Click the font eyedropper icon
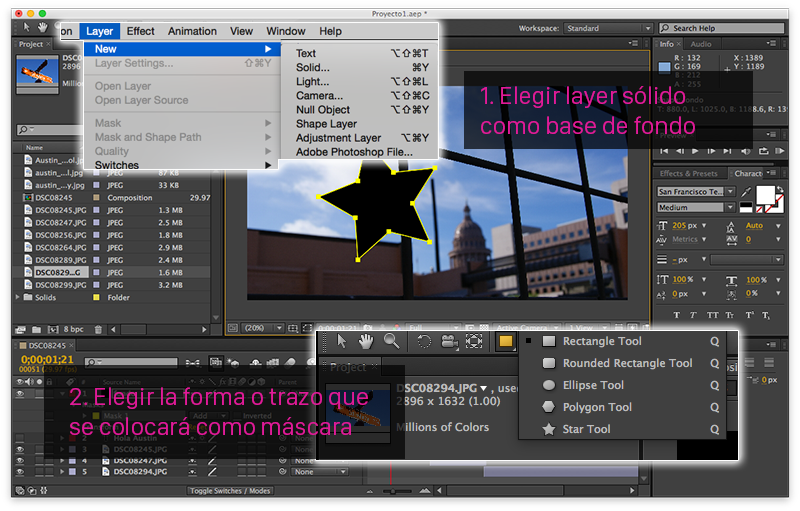Image resolution: width=800 pixels, height=511 pixels. (746, 192)
